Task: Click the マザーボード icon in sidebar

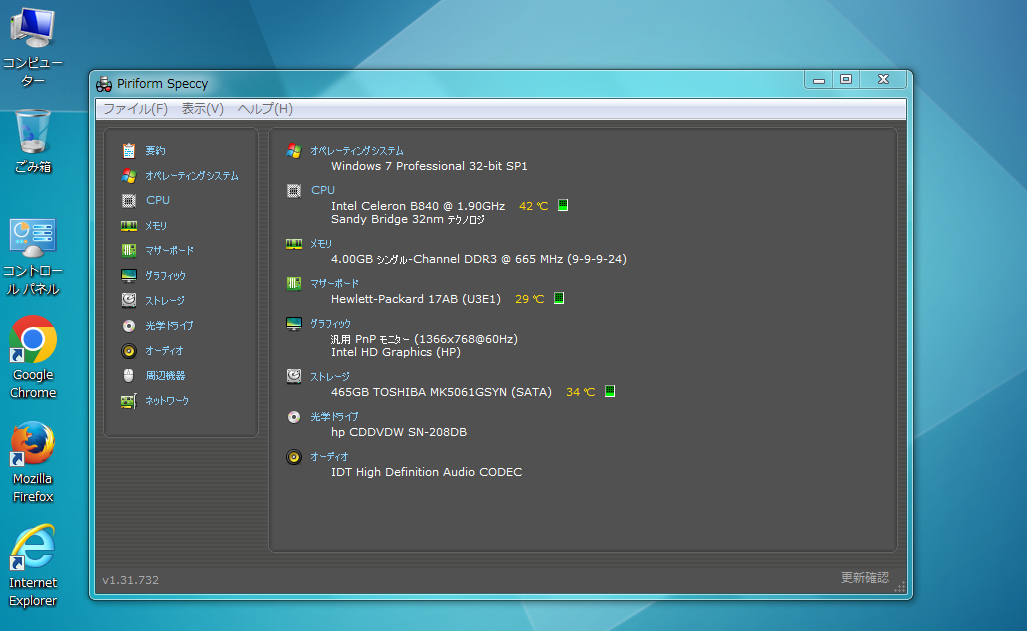Action: click(x=129, y=250)
